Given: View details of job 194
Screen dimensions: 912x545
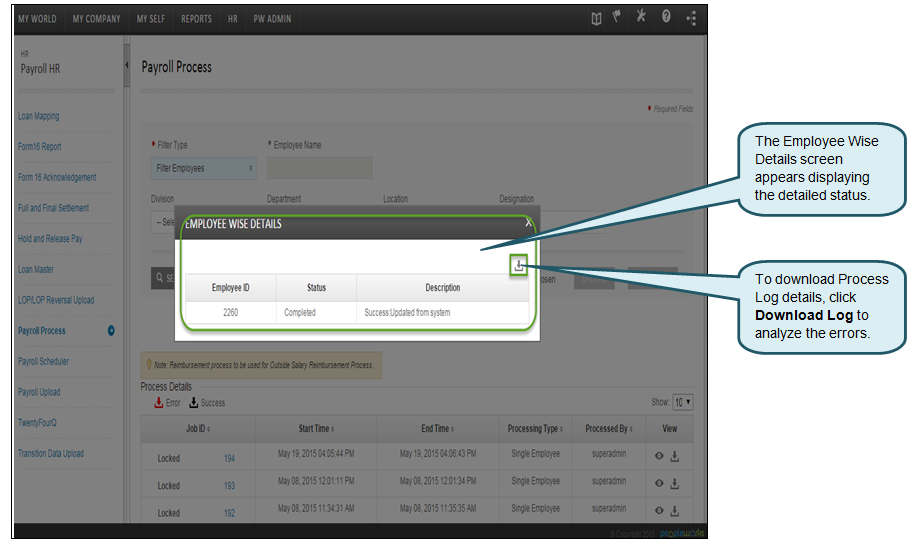Looking at the screenshot, I should pos(659,457).
